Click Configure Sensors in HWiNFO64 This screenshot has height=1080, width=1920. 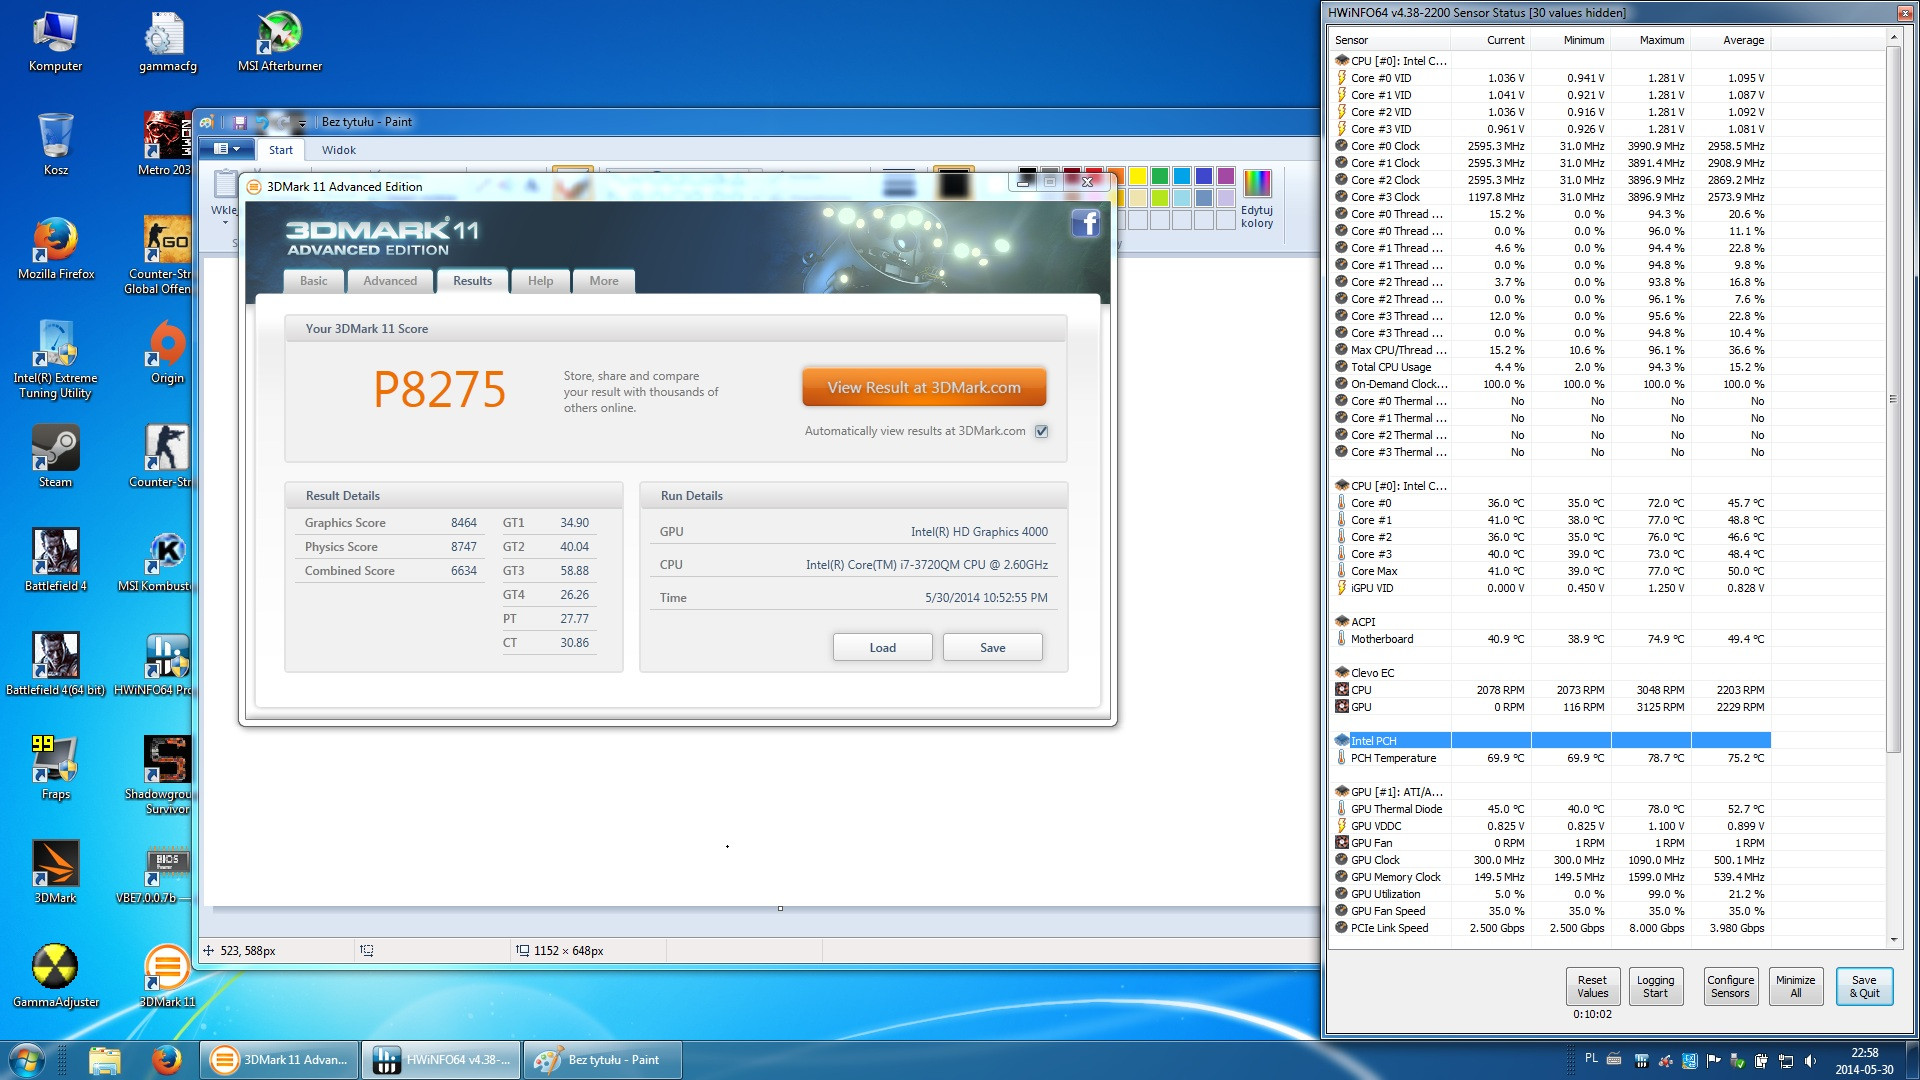1730,987
